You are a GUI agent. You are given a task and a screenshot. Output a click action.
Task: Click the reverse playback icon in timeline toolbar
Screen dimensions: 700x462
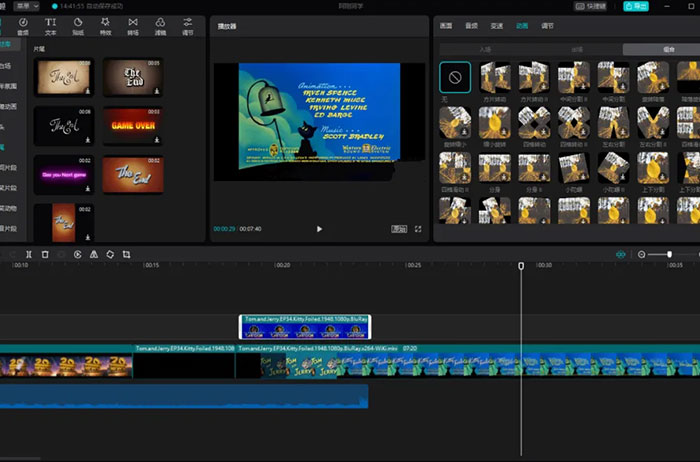(78, 254)
